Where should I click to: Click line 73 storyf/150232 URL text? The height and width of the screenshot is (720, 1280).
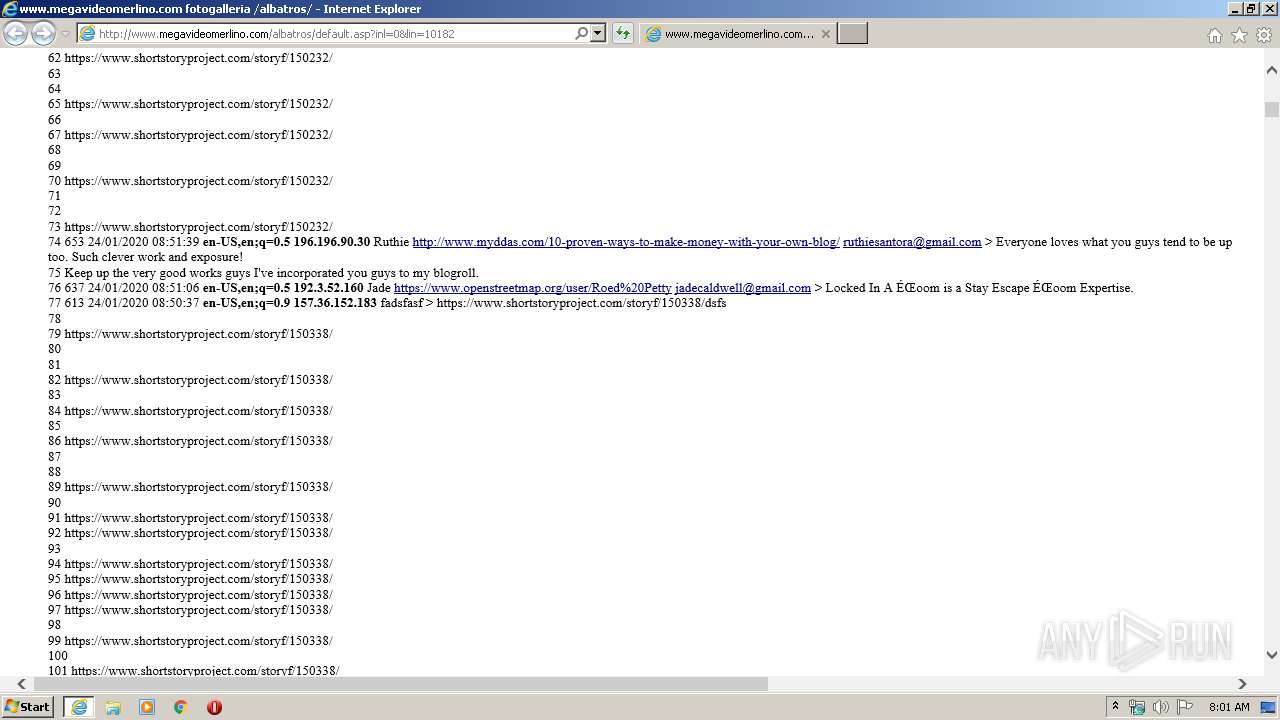click(x=199, y=227)
